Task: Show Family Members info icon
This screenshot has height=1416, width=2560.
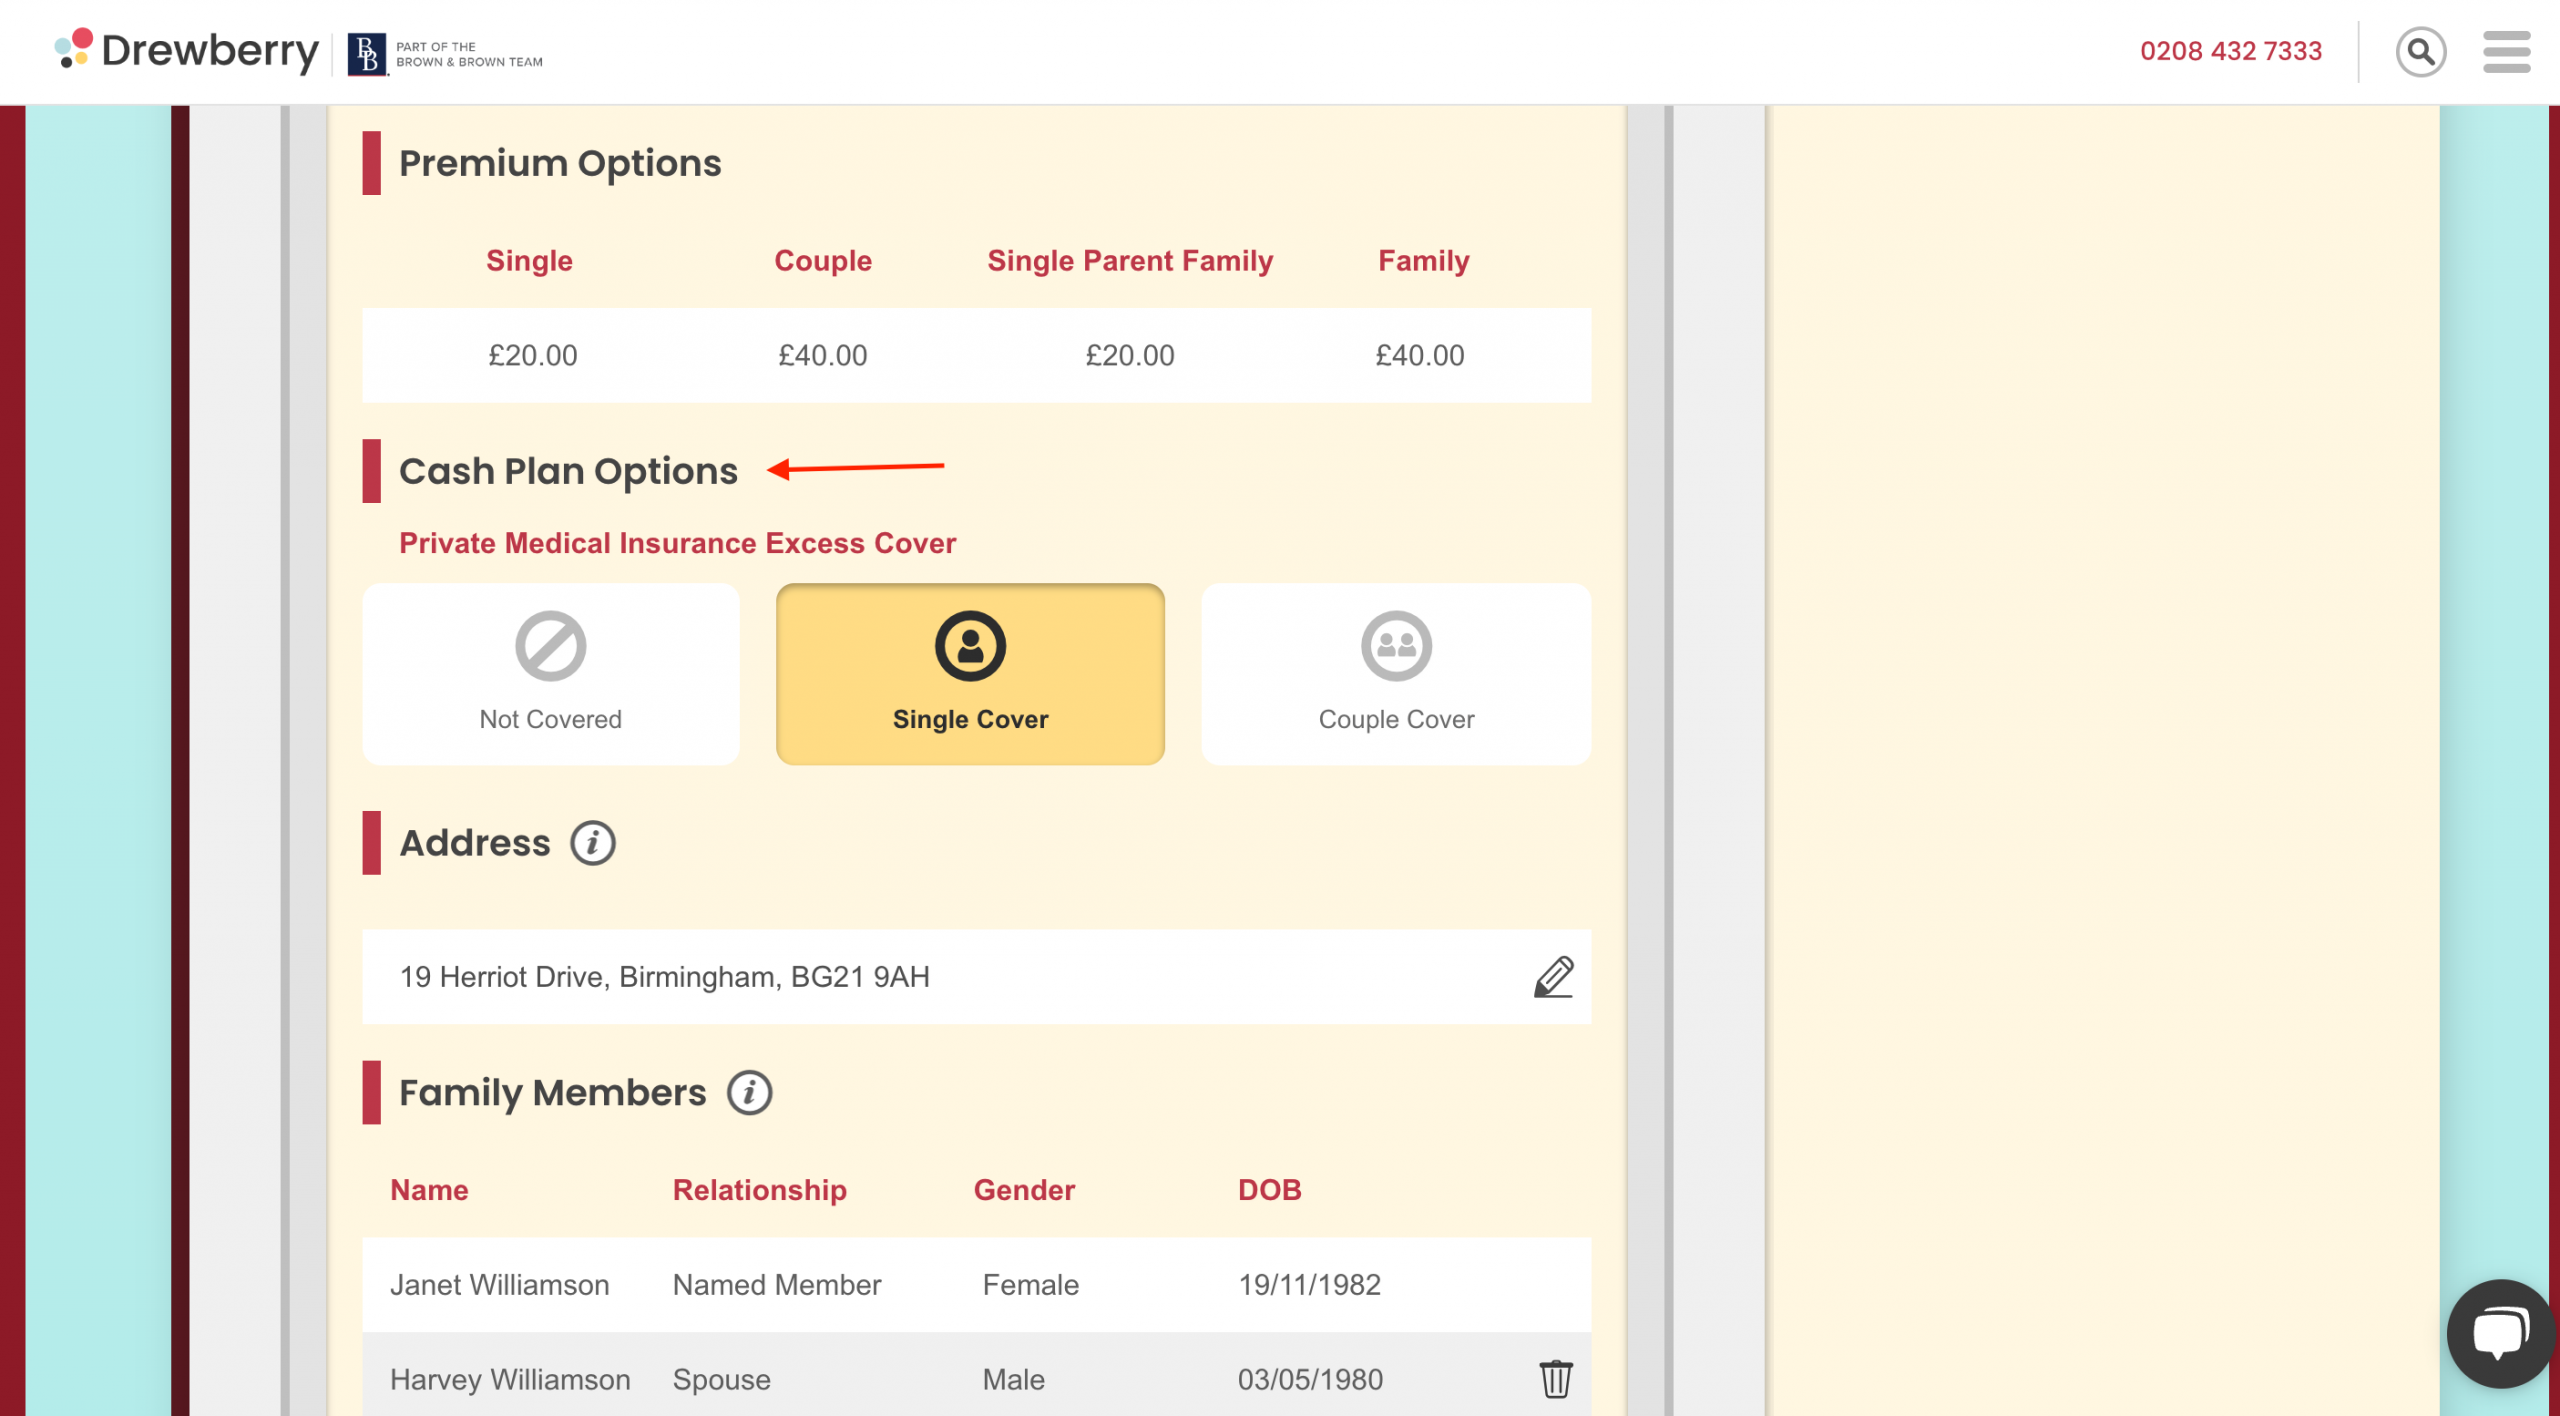Action: [x=749, y=1092]
